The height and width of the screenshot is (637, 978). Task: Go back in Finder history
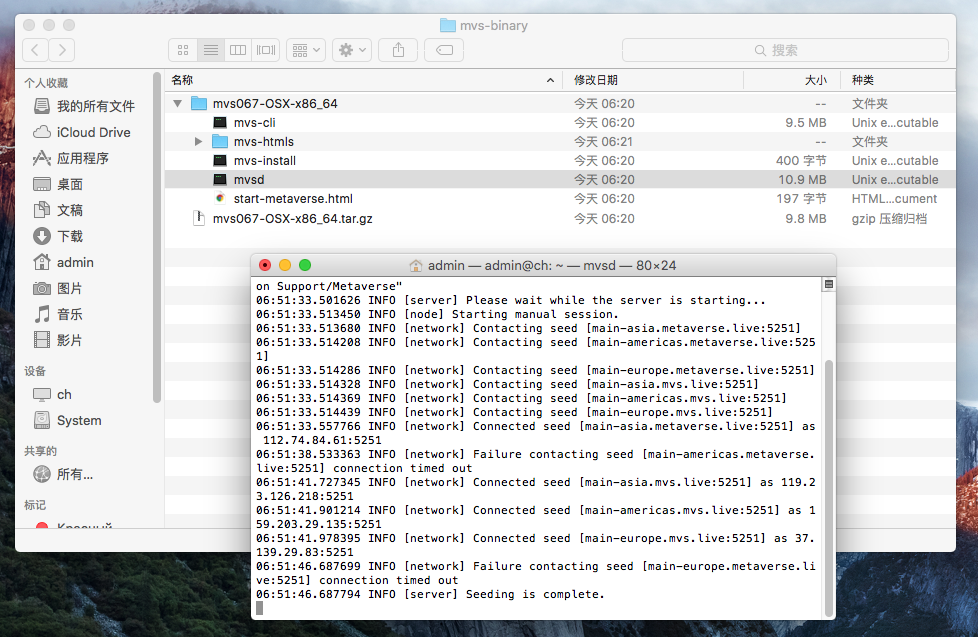(35, 50)
